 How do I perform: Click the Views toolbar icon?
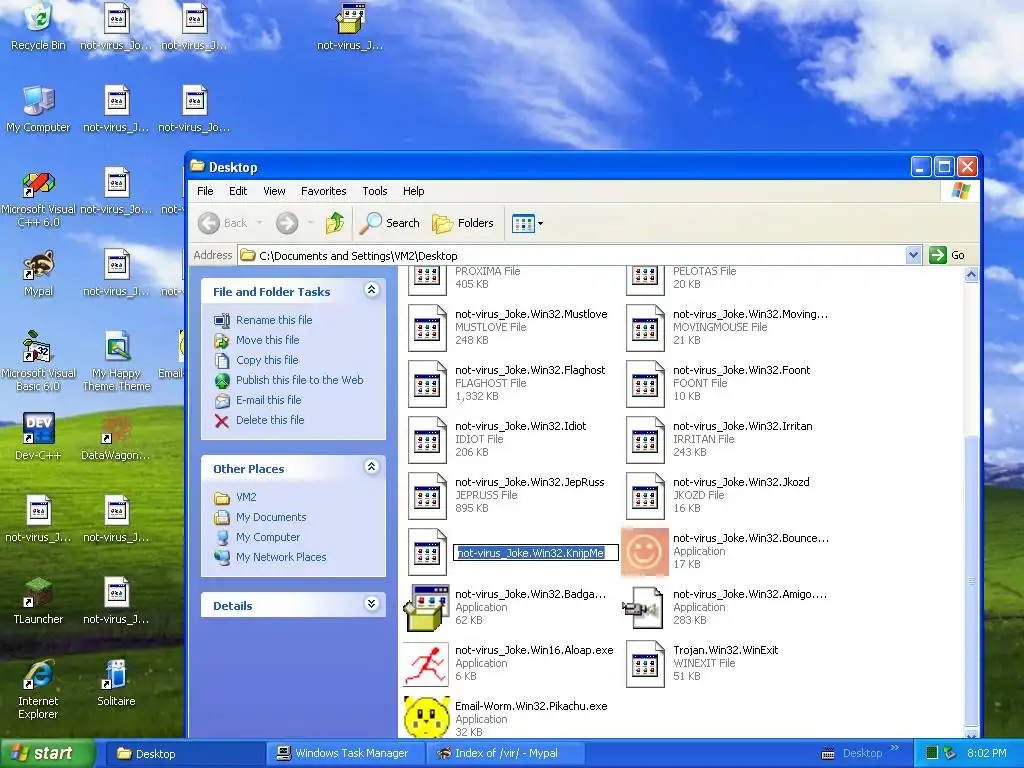coord(523,223)
